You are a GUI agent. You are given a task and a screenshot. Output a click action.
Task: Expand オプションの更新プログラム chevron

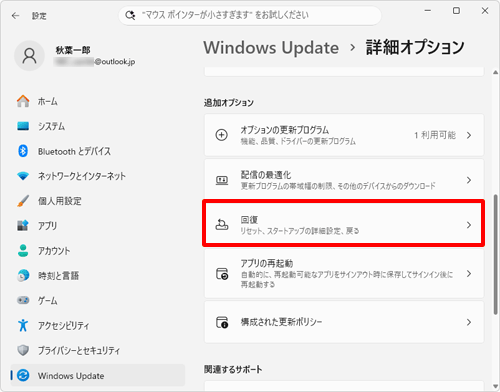pyautogui.click(x=469, y=135)
